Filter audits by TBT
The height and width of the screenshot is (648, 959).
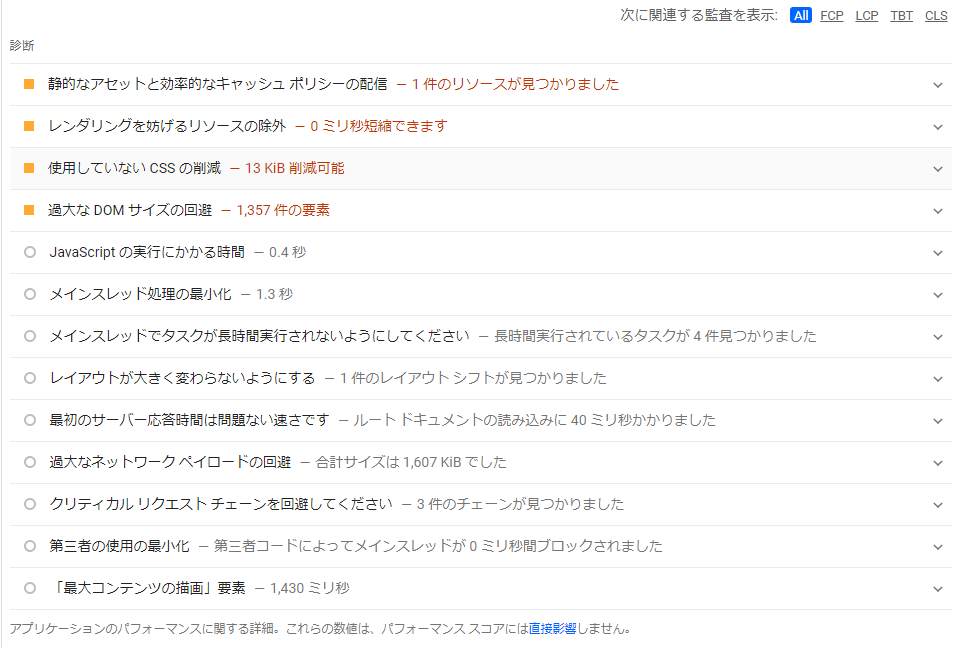click(x=902, y=15)
